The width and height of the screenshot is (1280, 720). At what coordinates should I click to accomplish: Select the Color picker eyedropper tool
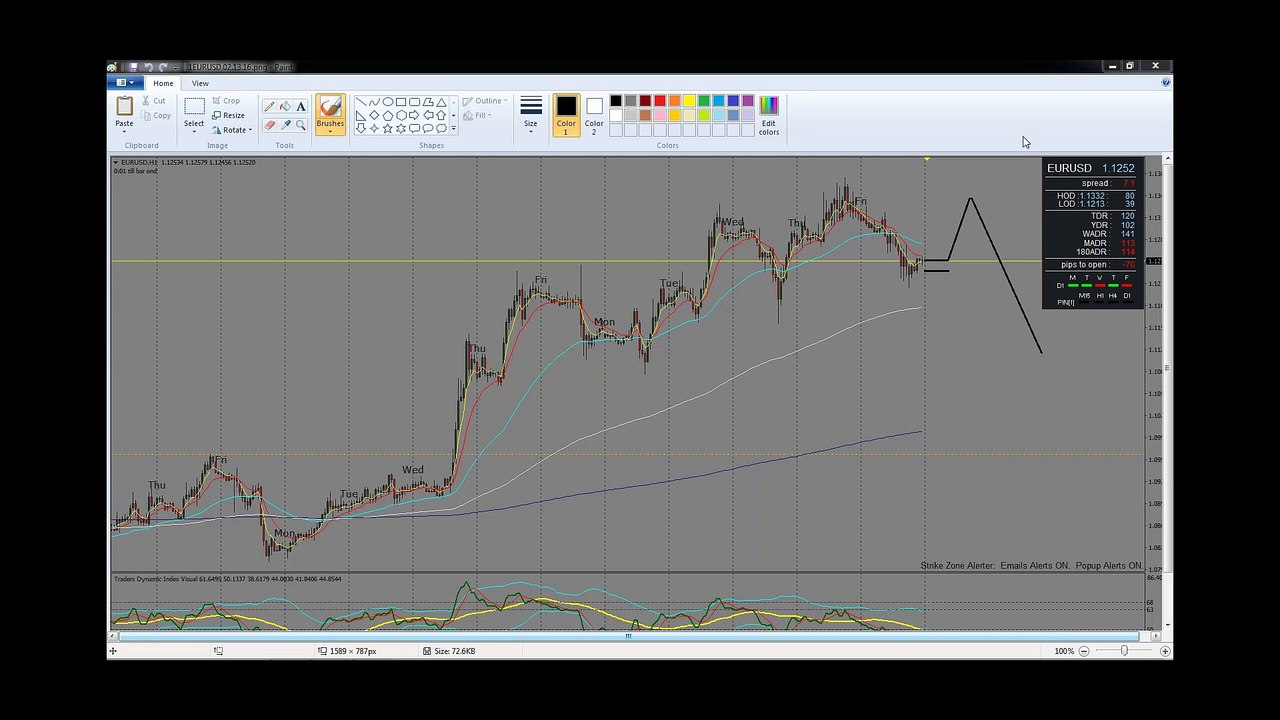pos(285,125)
